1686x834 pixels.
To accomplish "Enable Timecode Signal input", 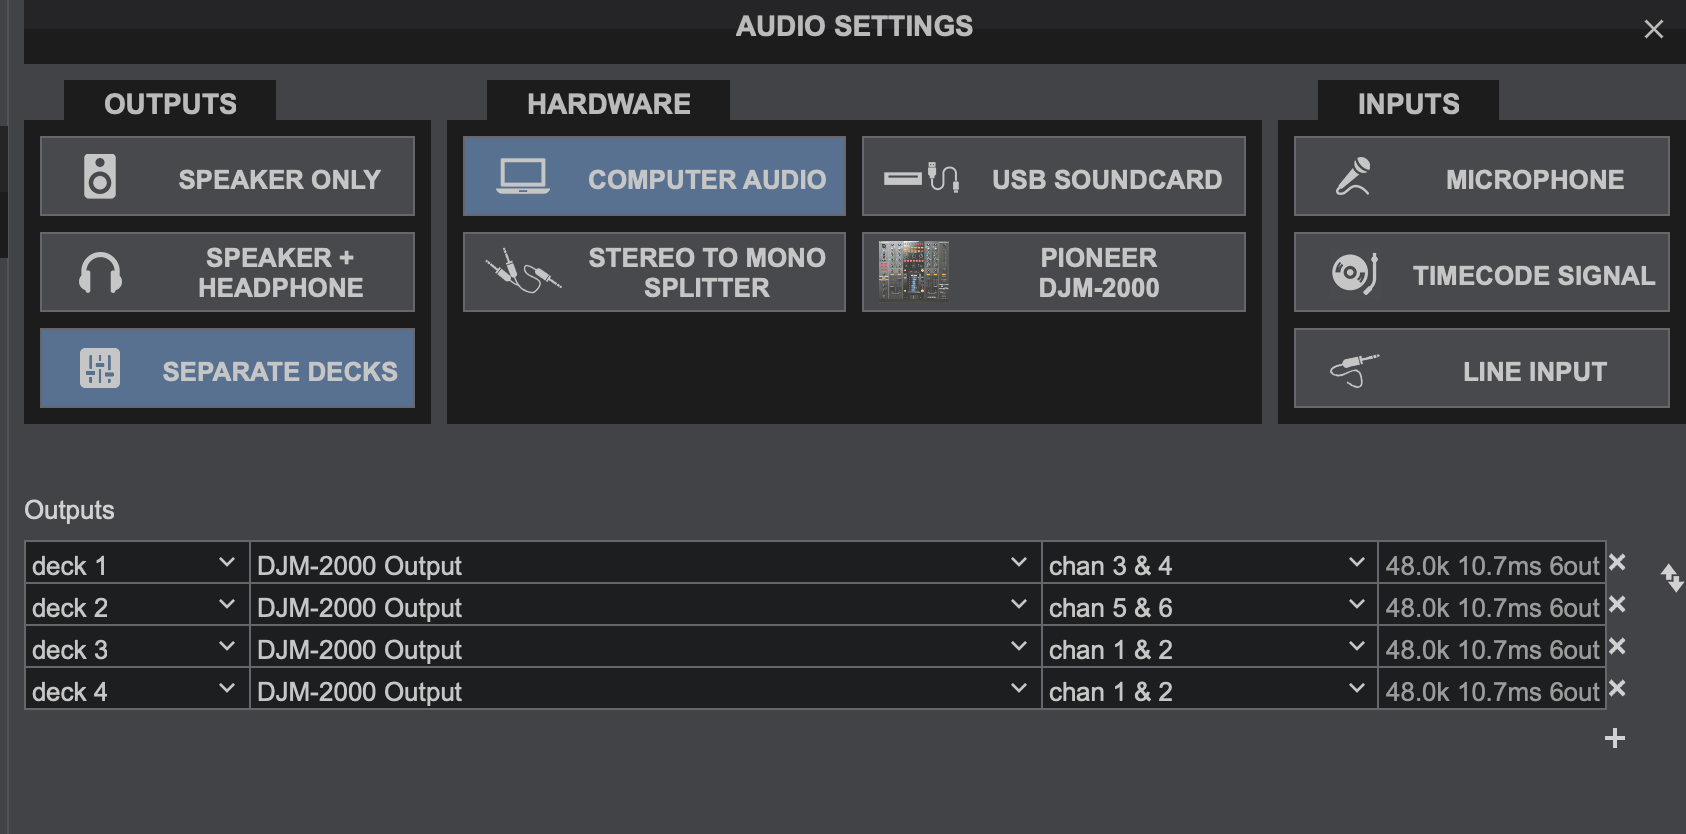I will [1482, 273].
